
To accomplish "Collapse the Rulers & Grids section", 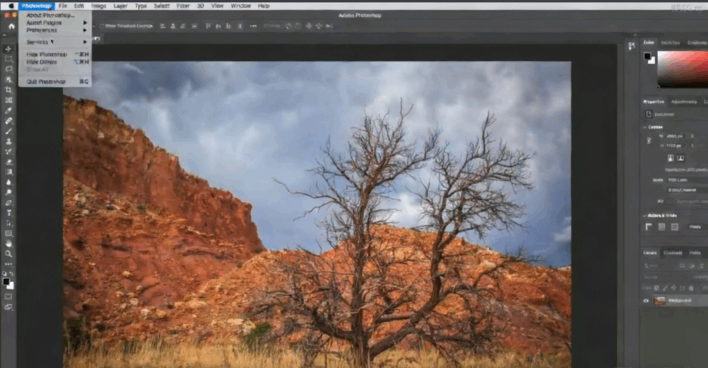I will pos(644,216).
